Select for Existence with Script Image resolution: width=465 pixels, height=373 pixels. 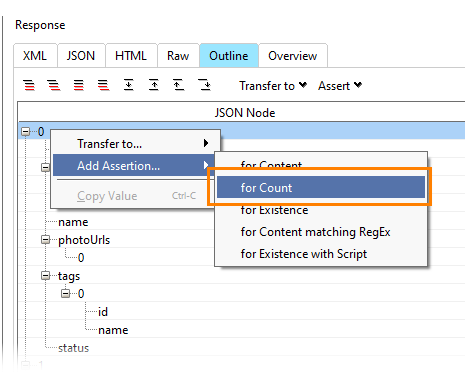304,254
